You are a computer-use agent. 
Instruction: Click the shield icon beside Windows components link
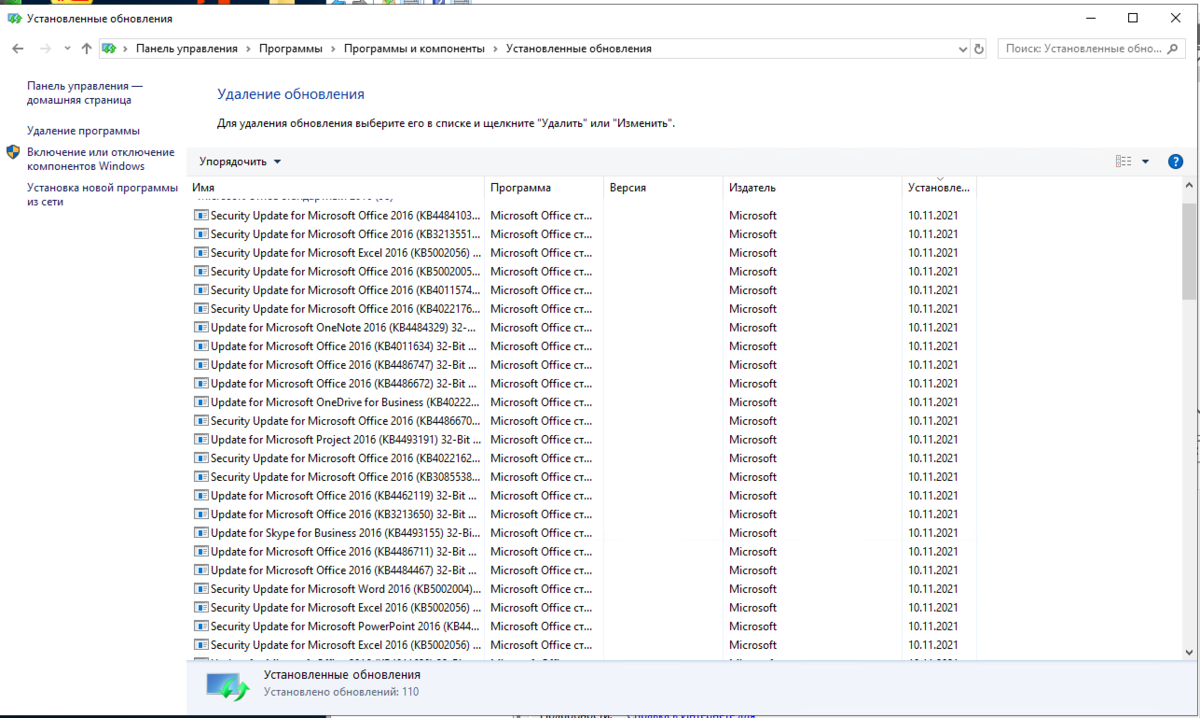point(13,152)
